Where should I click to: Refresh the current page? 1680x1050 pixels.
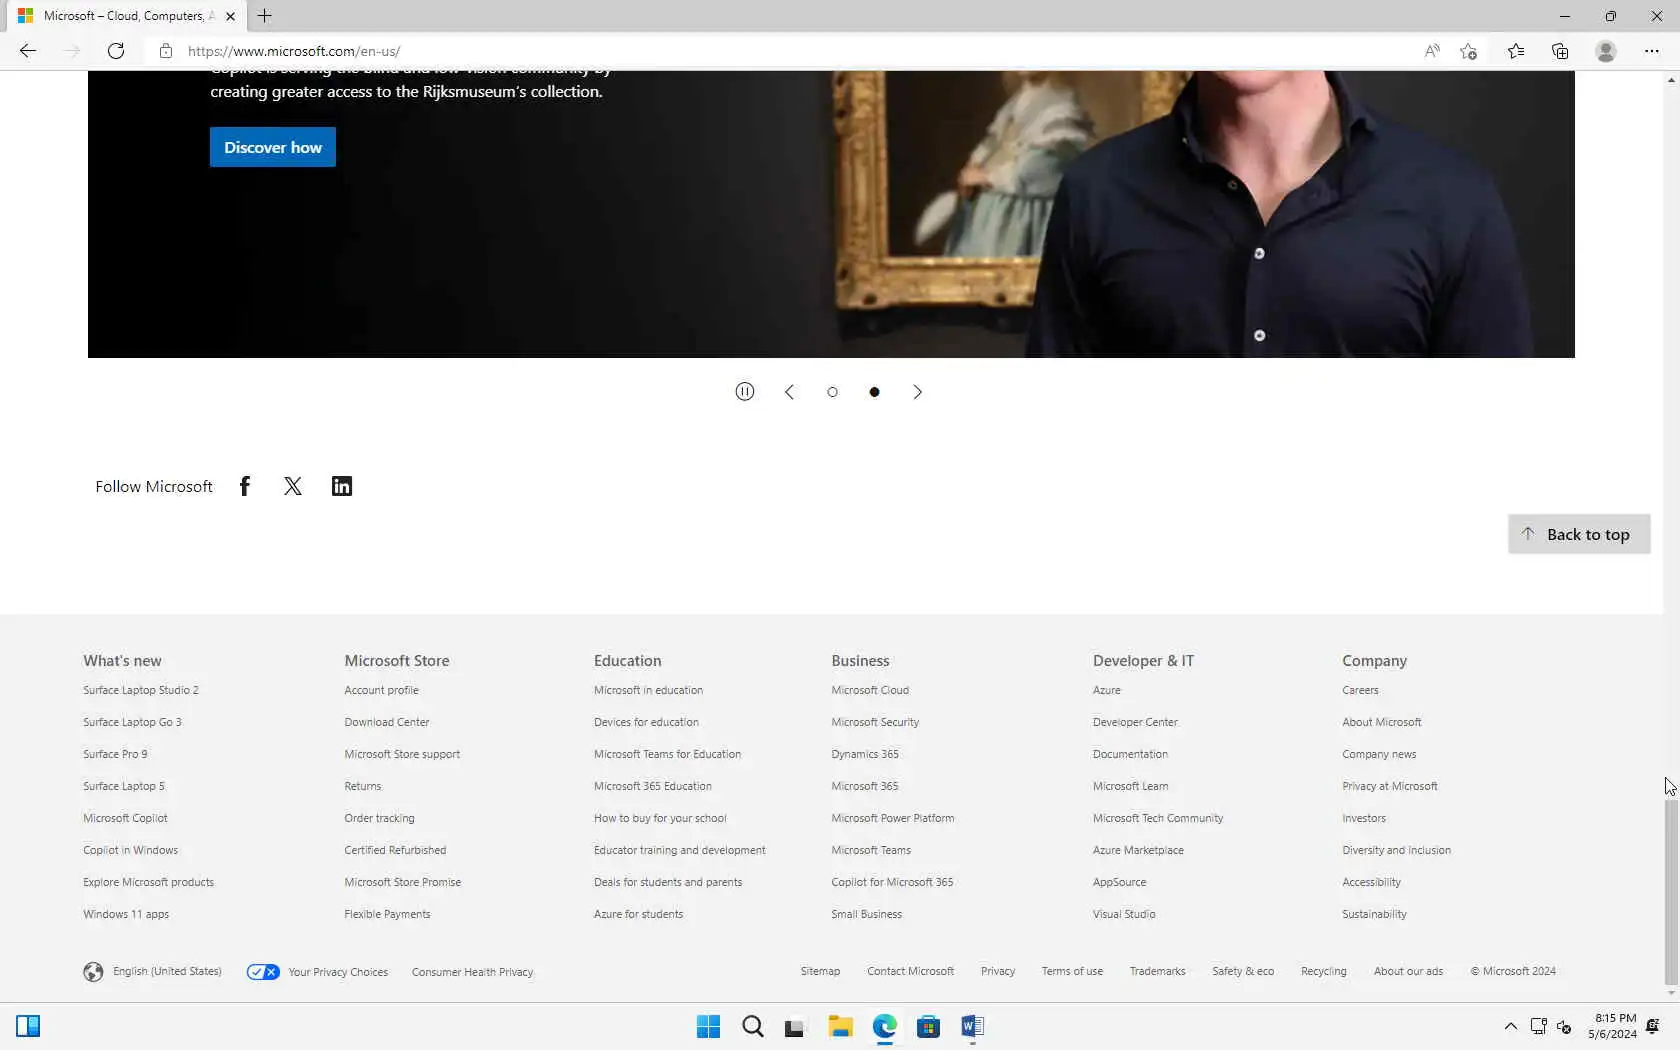click(x=116, y=51)
